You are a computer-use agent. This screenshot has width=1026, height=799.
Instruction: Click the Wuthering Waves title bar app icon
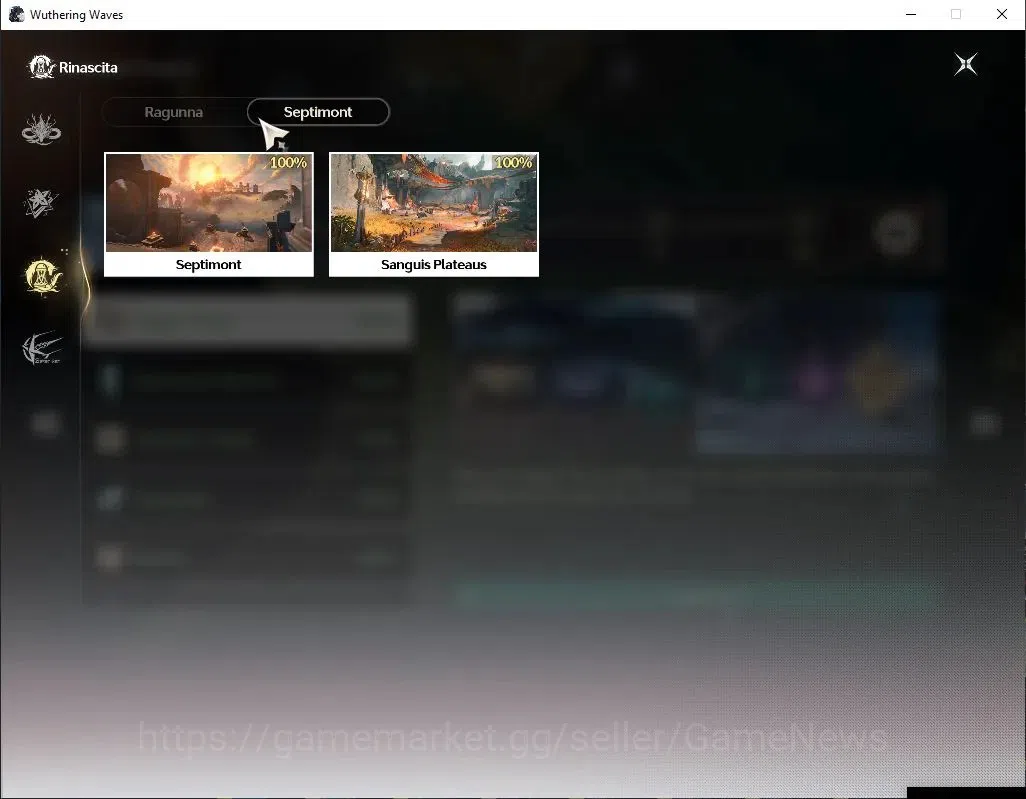pos(16,14)
